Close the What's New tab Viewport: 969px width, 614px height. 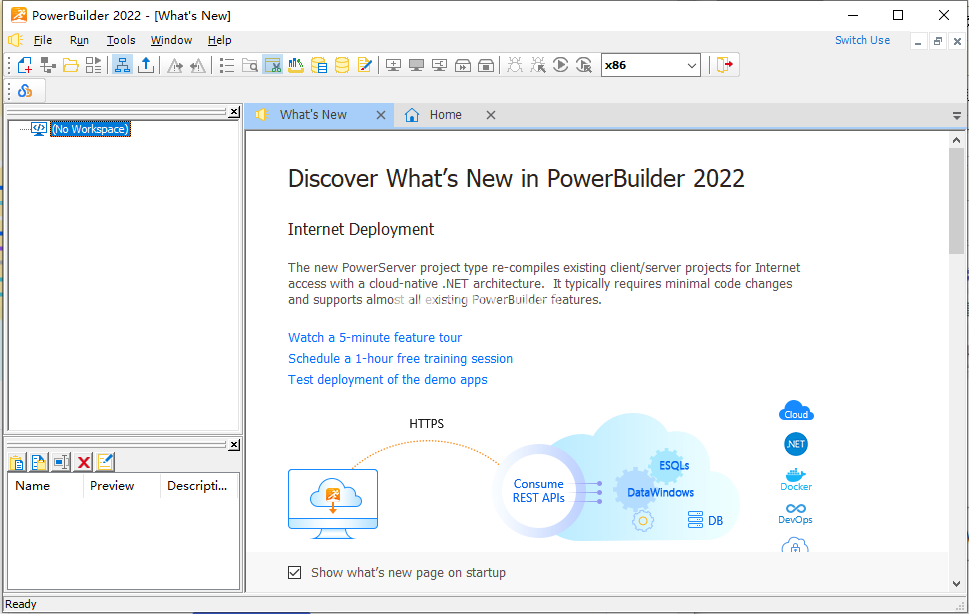pyautogui.click(x=381, y=115)
